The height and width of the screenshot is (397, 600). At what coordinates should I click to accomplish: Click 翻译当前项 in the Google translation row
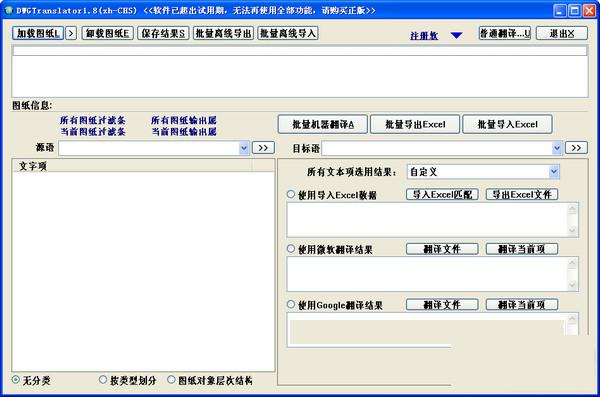point(522,304)
